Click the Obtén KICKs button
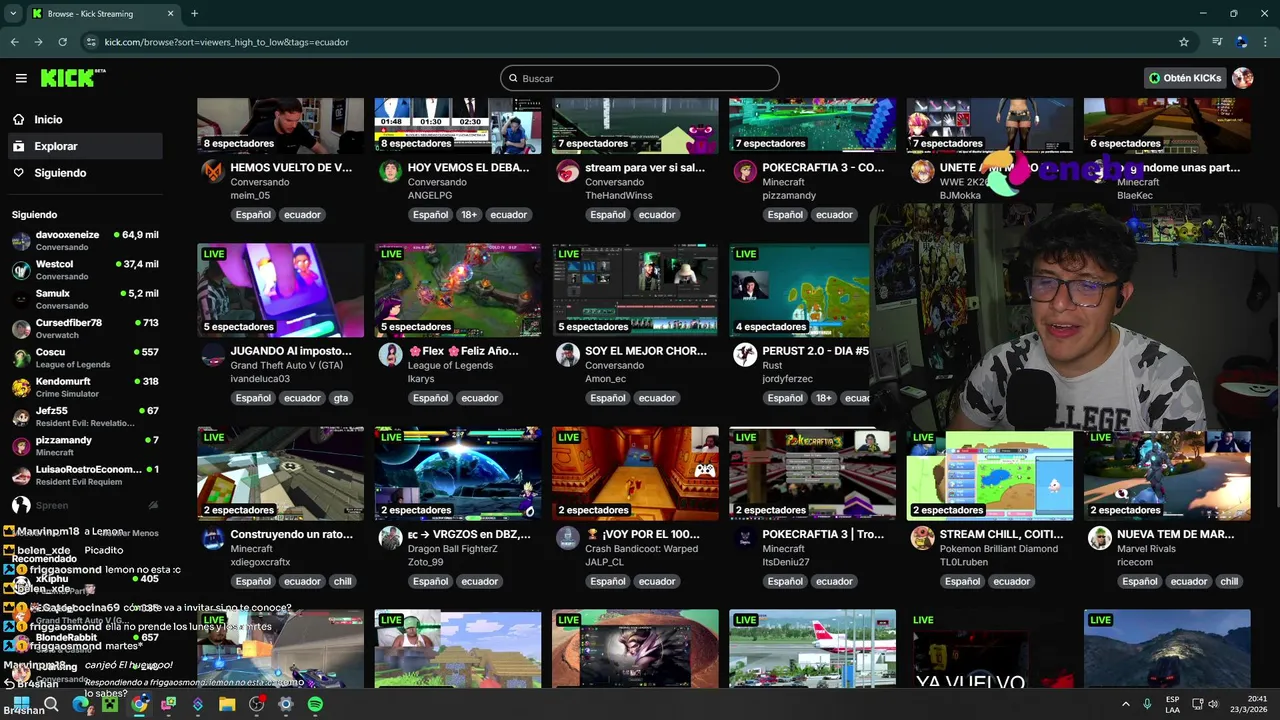Screen dimensions: 1280x720 (x=1185, y=78)
